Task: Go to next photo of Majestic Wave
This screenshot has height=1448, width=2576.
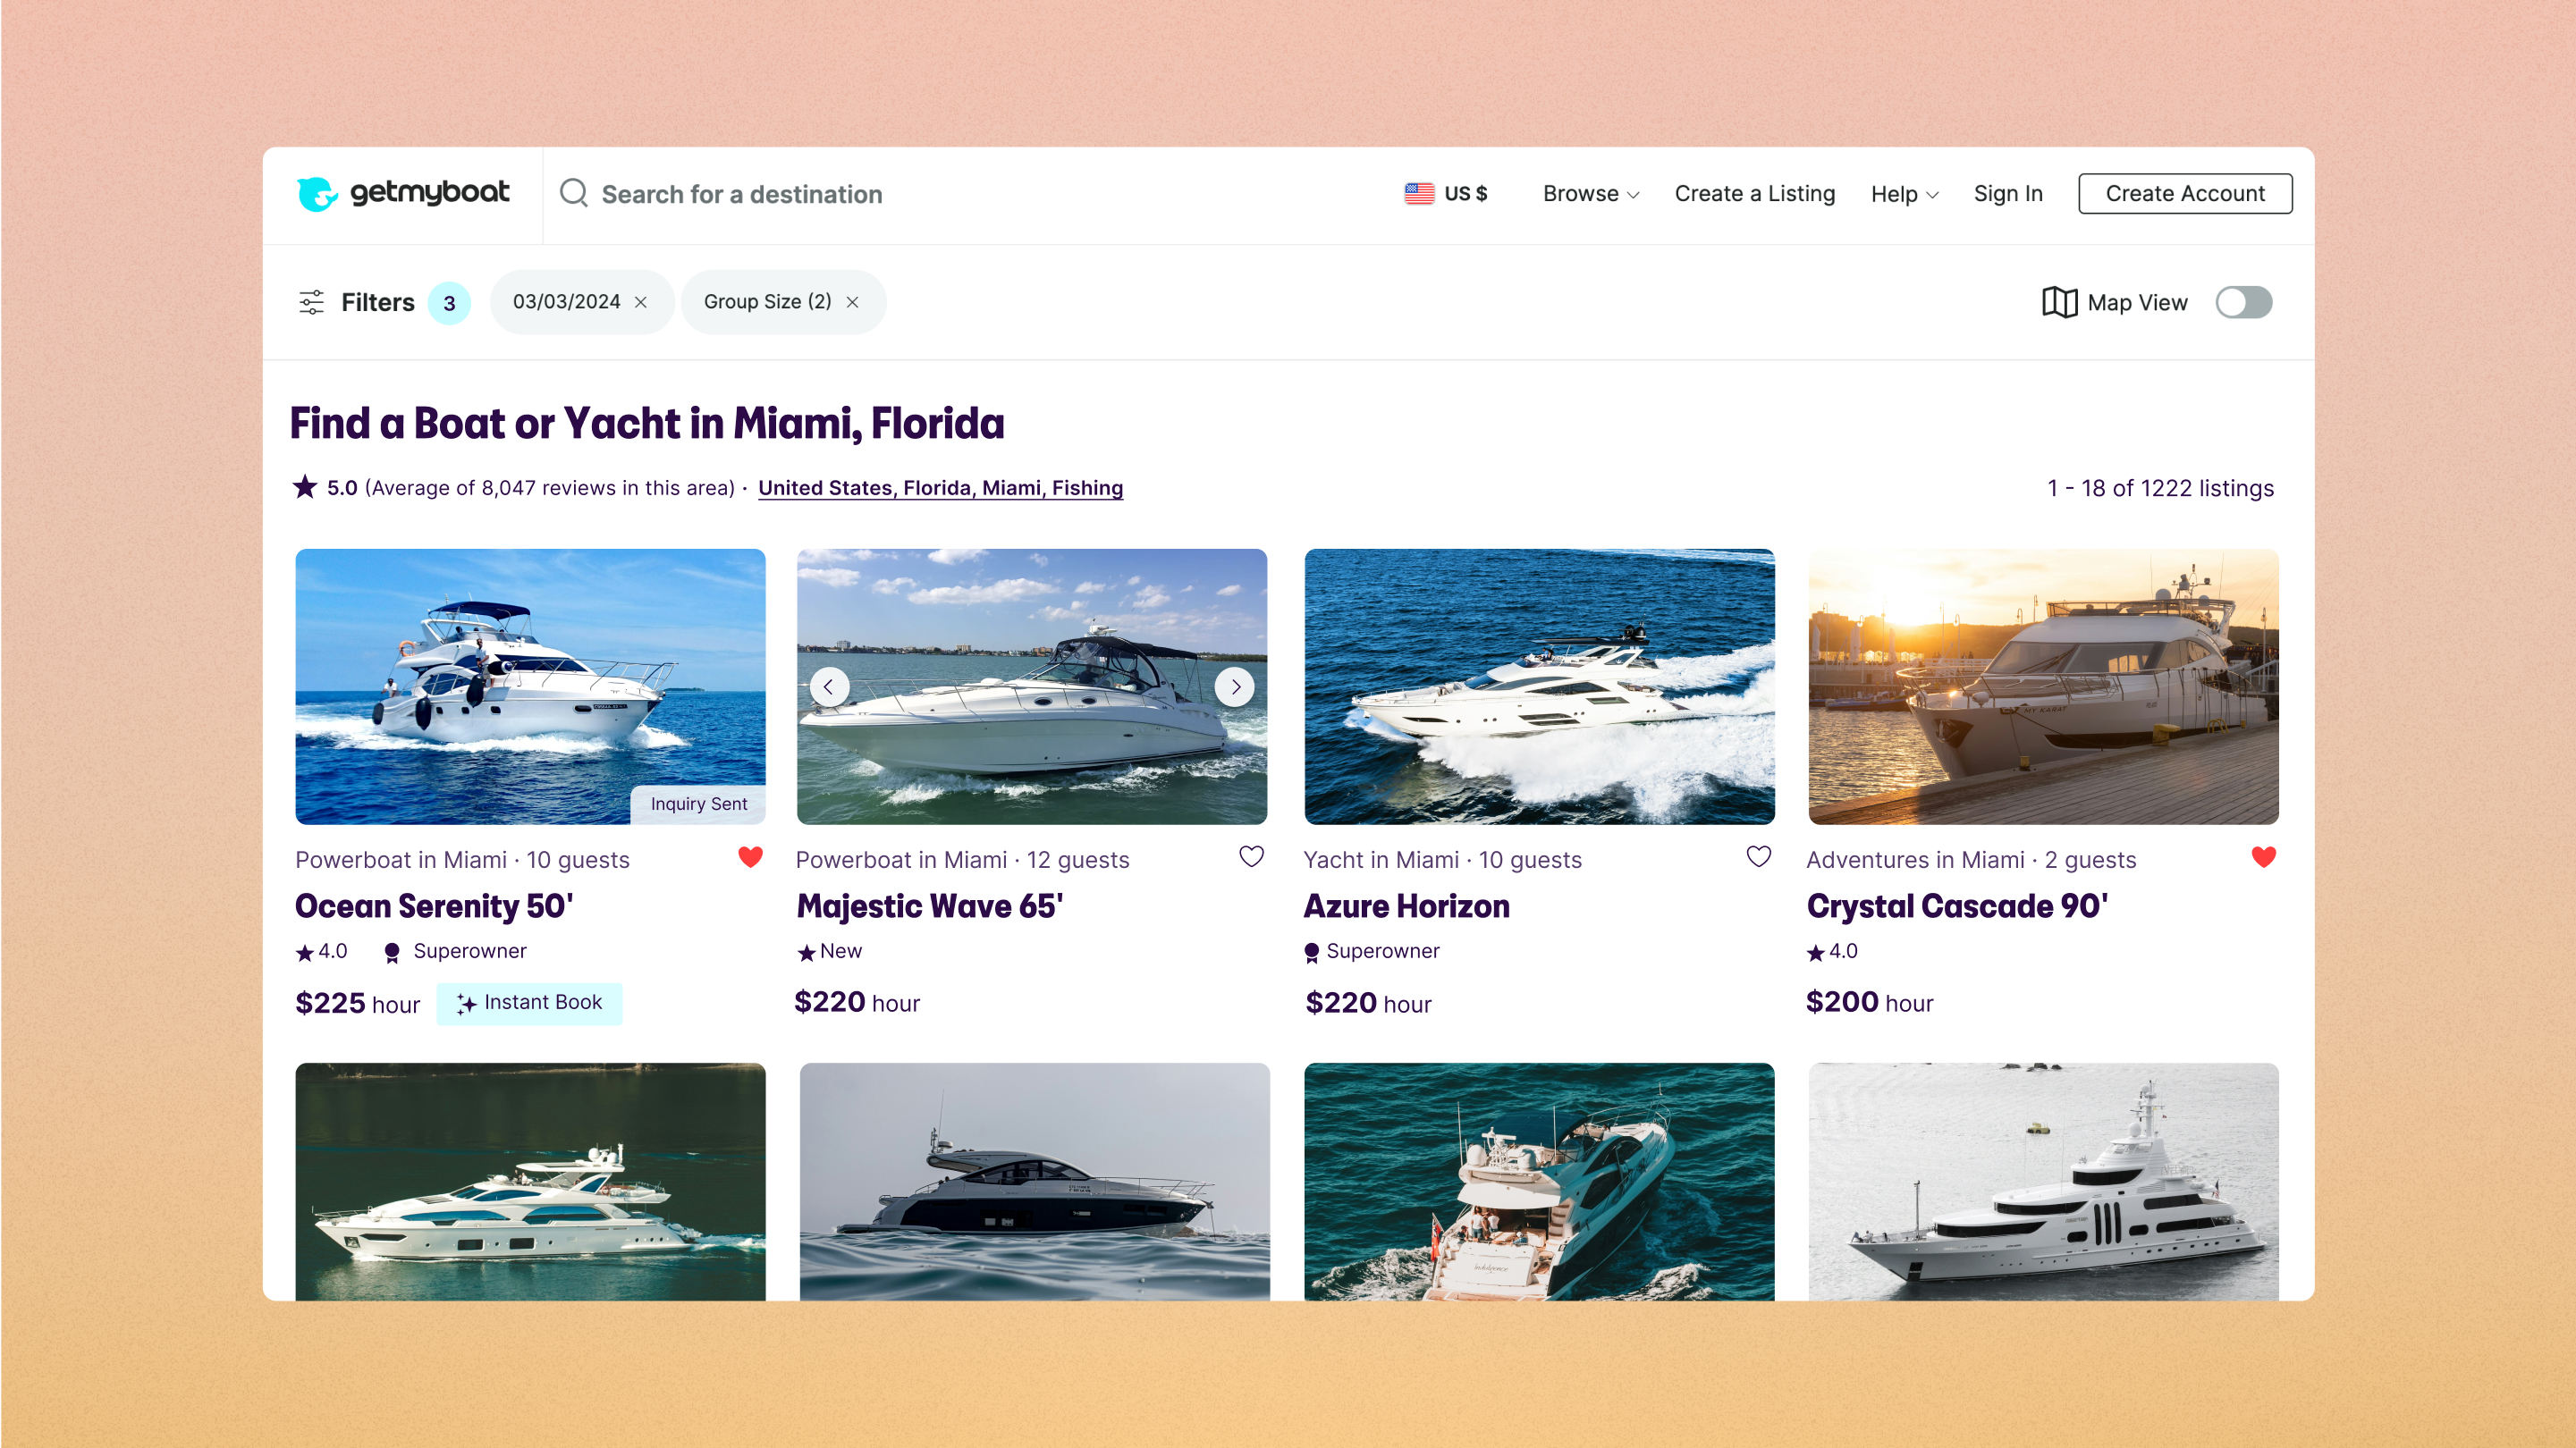Action: coord(1235,687)
